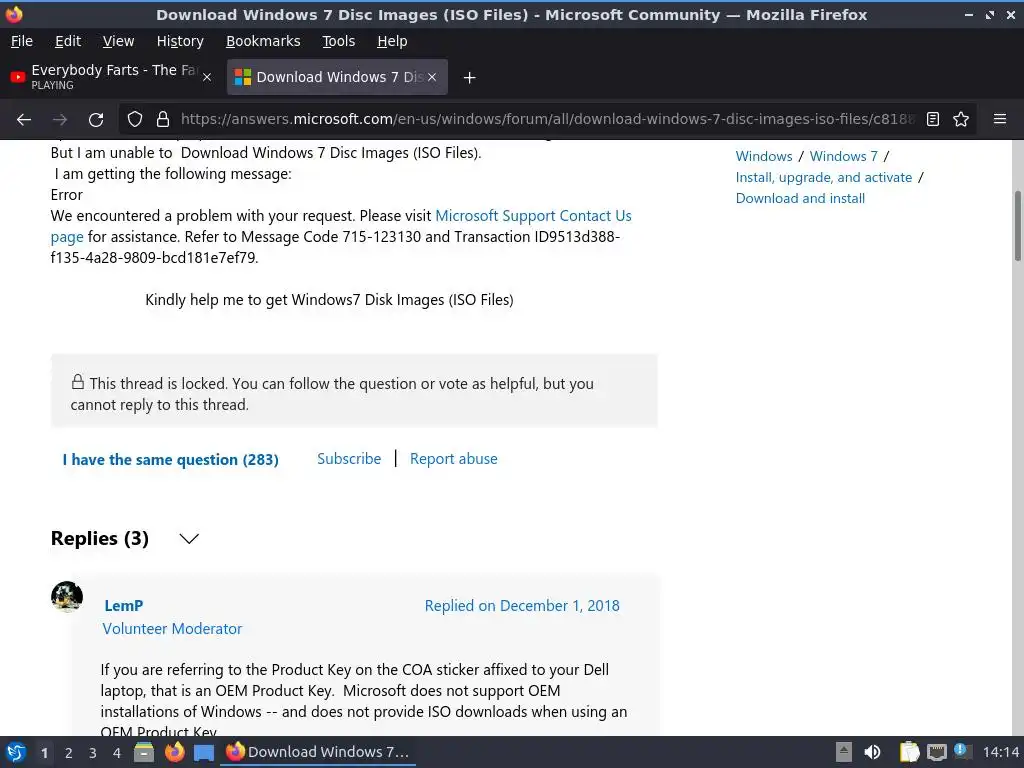Image resolution: width=1024 pixels, height=768 pixels.
Task: Switch to virtual desktop 2
Action: point(69,753)
